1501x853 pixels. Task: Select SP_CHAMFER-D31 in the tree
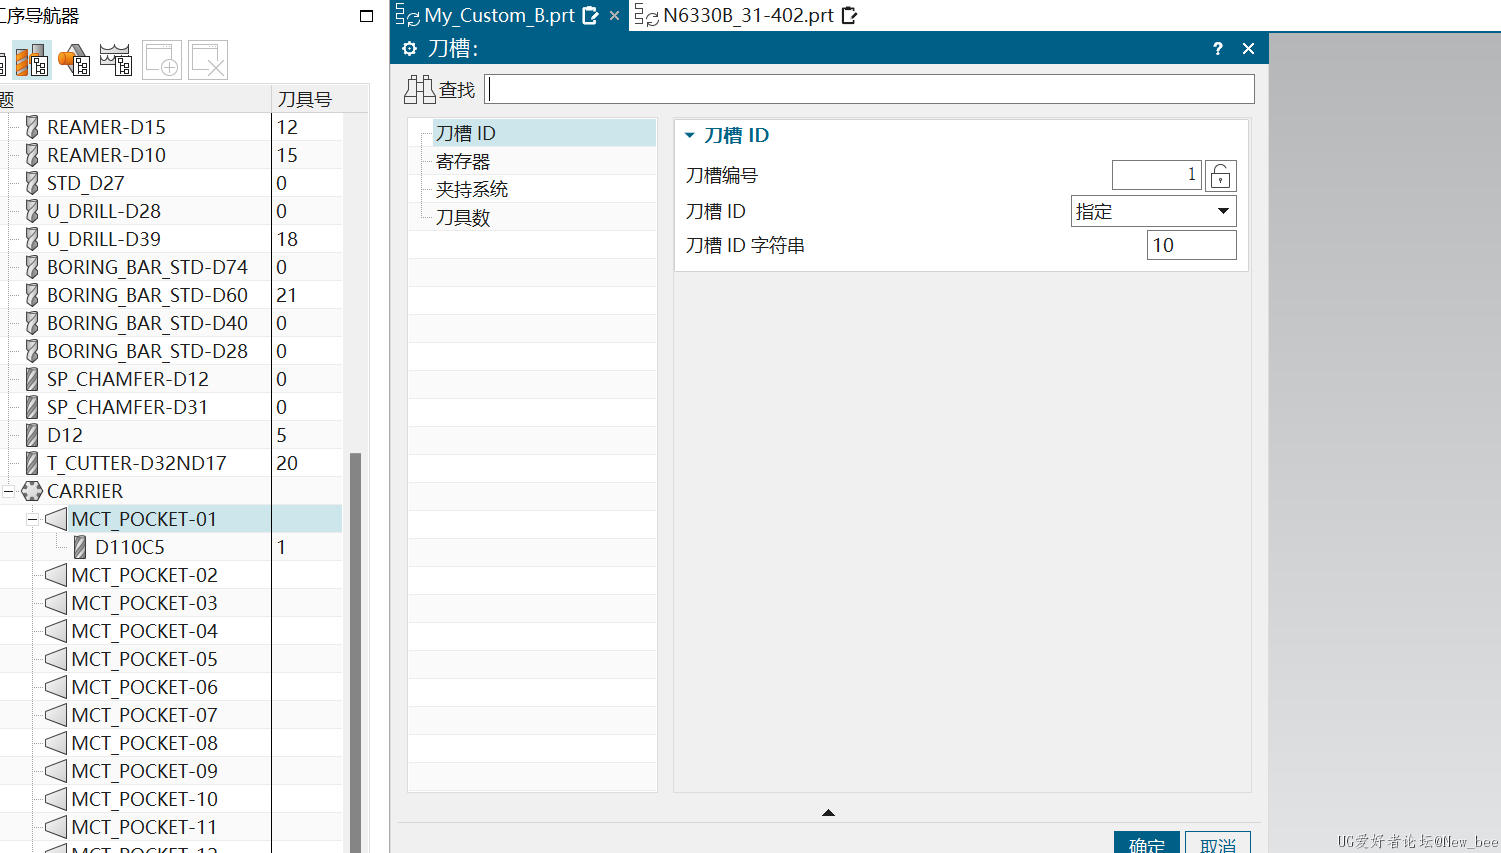(x=128, y=407)
